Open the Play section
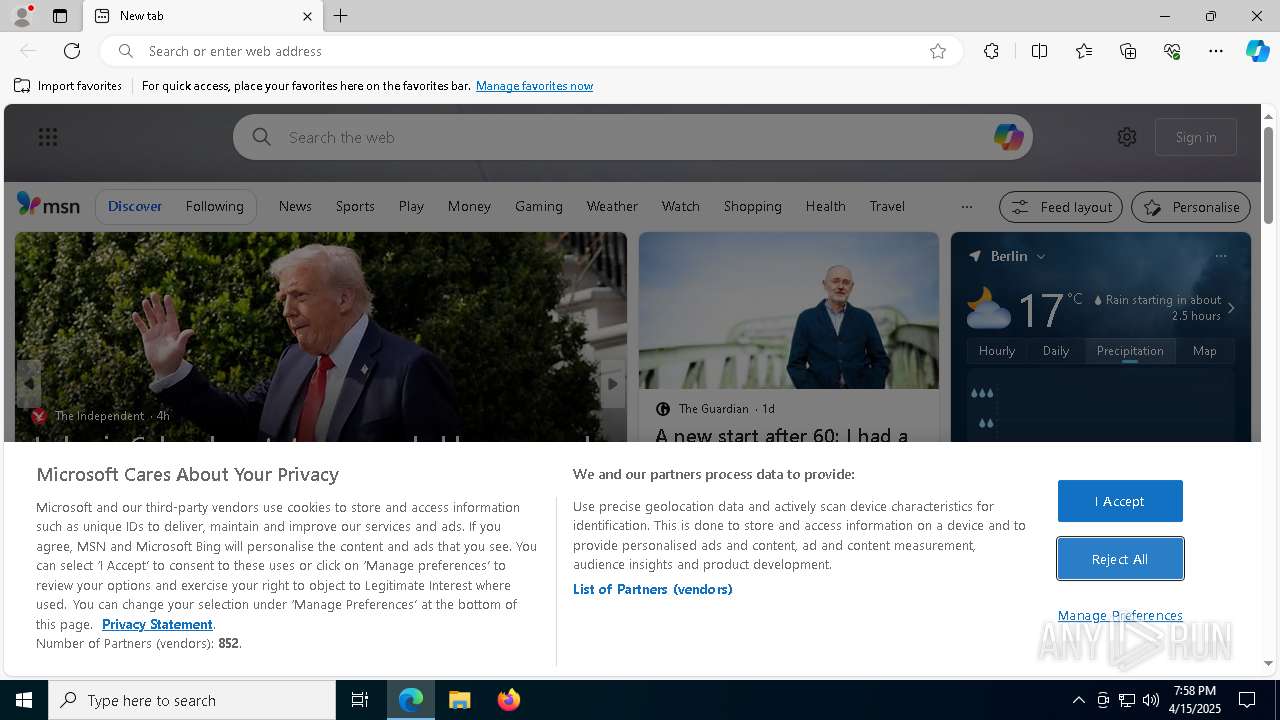 411,206
